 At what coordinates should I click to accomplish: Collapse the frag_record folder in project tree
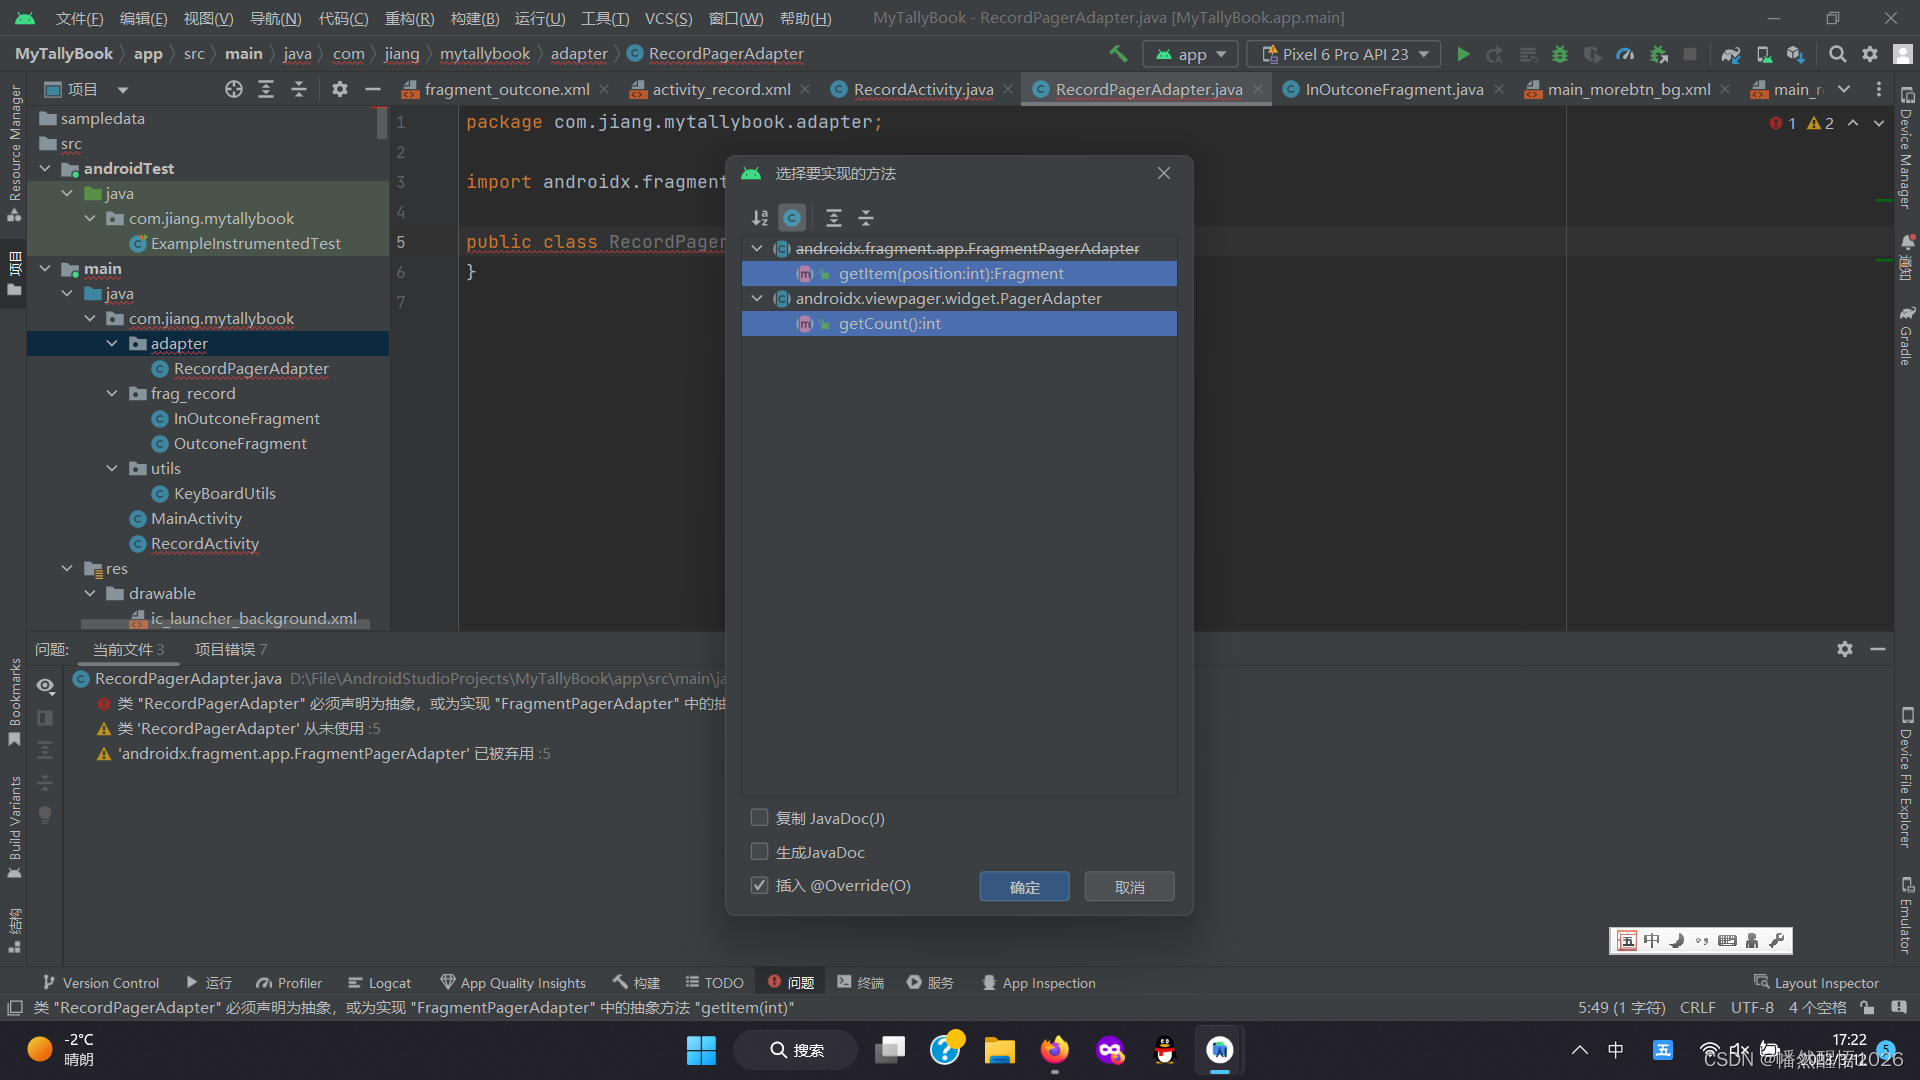click(112, 393)
